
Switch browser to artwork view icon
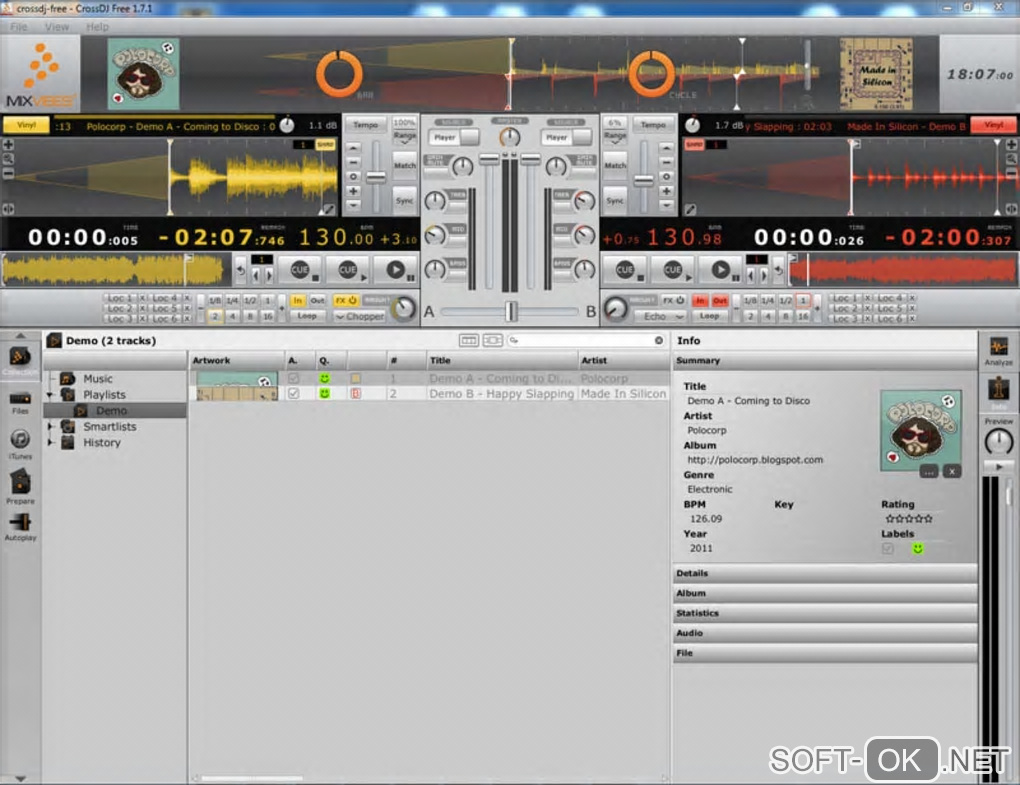point(492,340)
